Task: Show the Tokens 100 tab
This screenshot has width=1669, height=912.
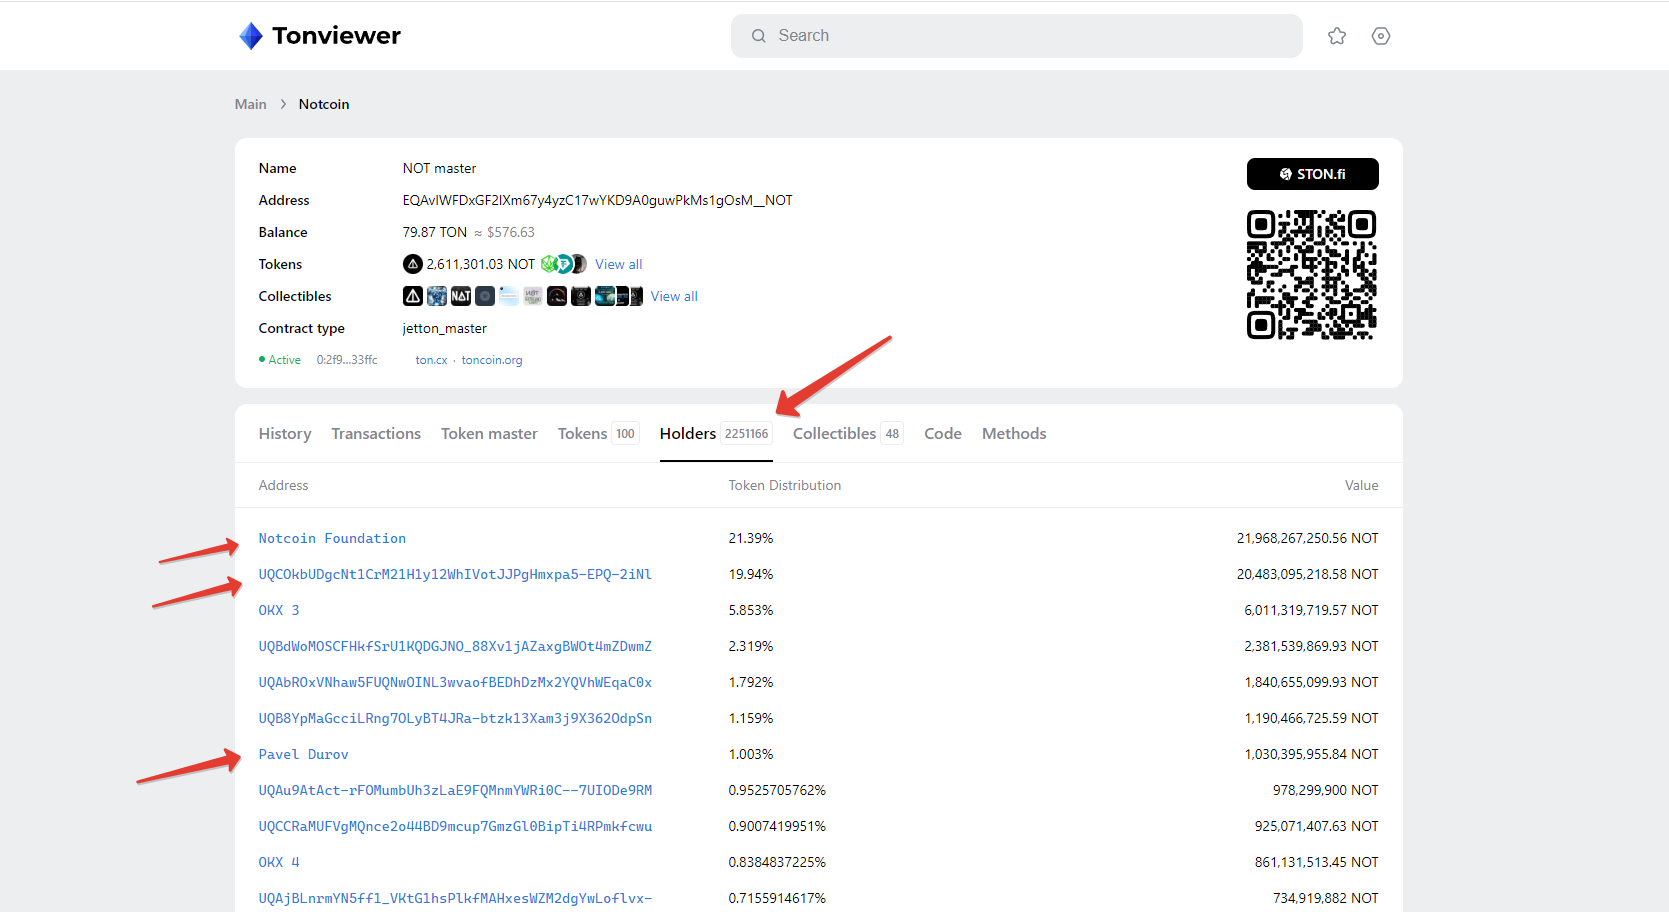Action: point(598,433)
